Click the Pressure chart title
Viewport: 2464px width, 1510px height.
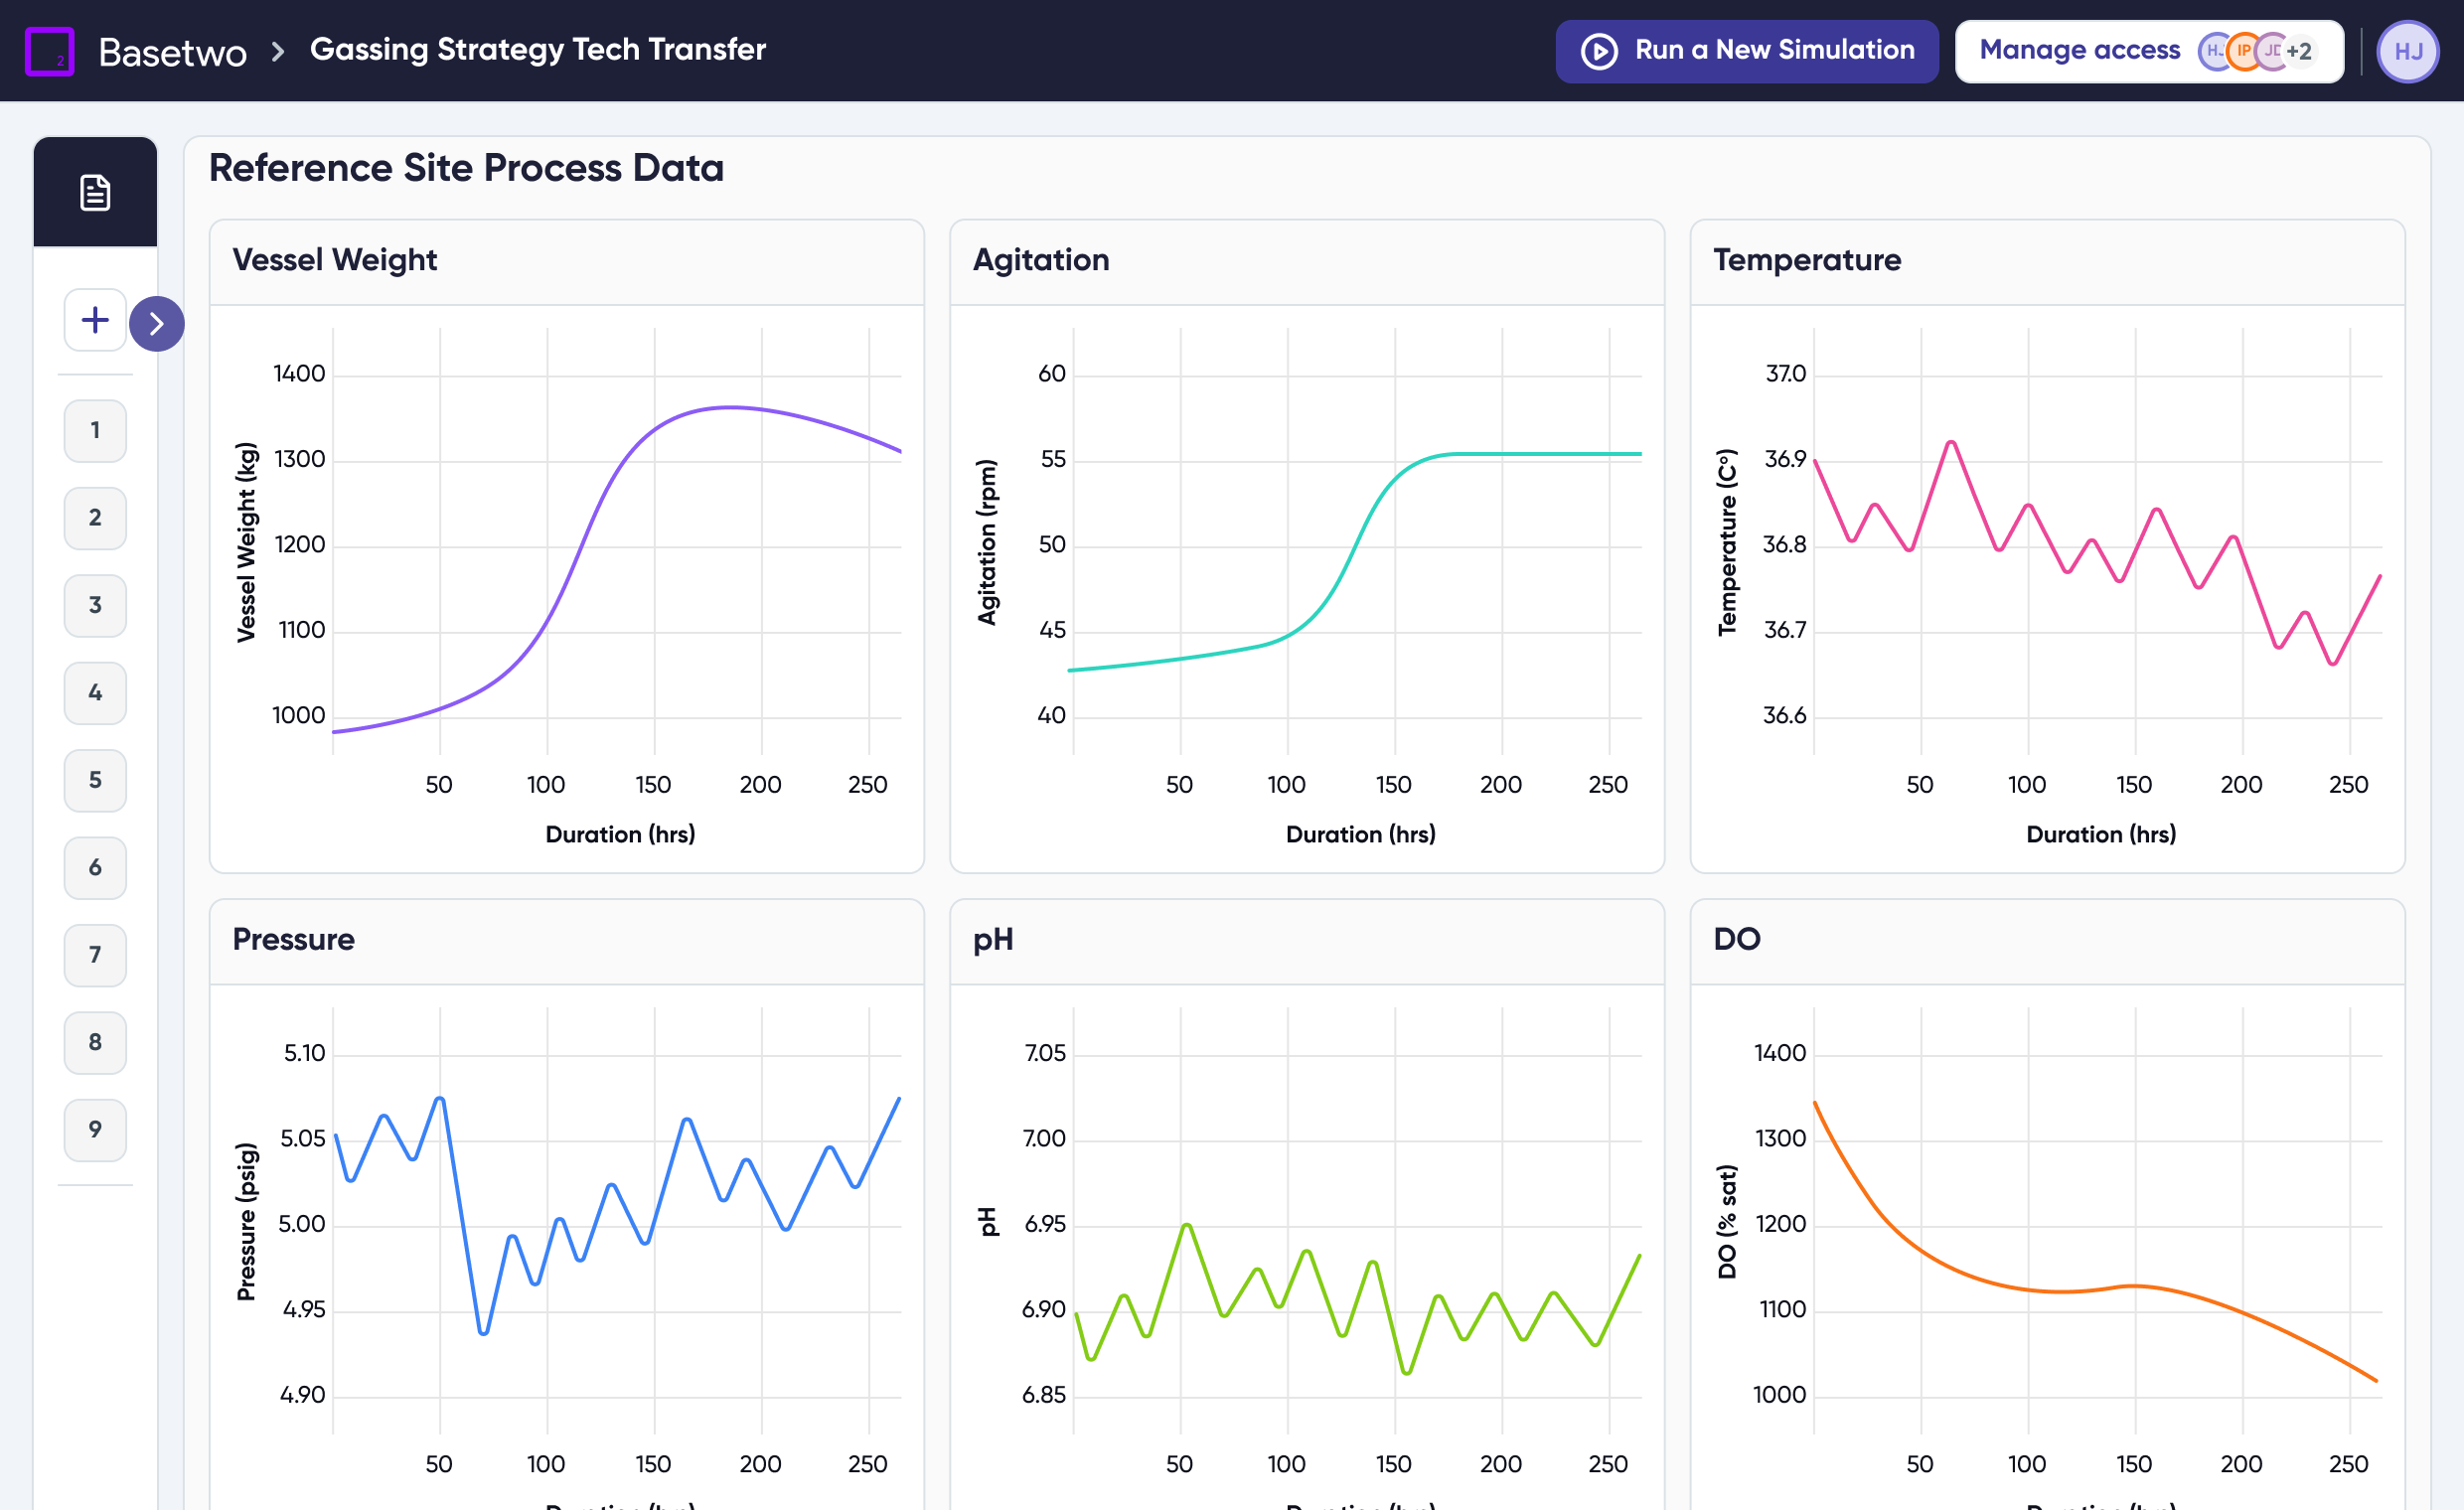tap(294, 939)
